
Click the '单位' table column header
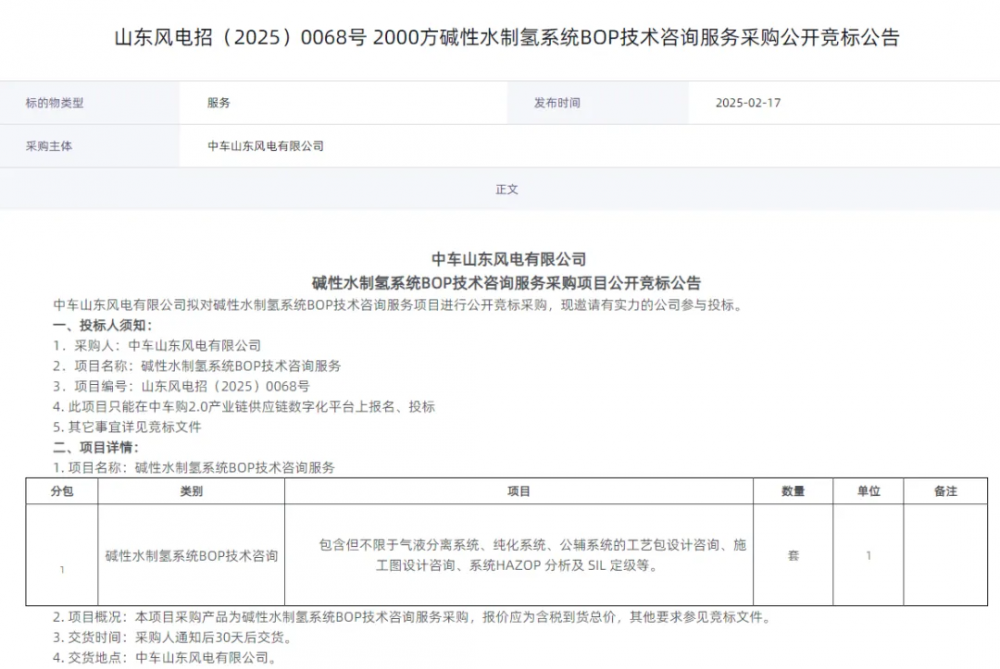(869, 491)
